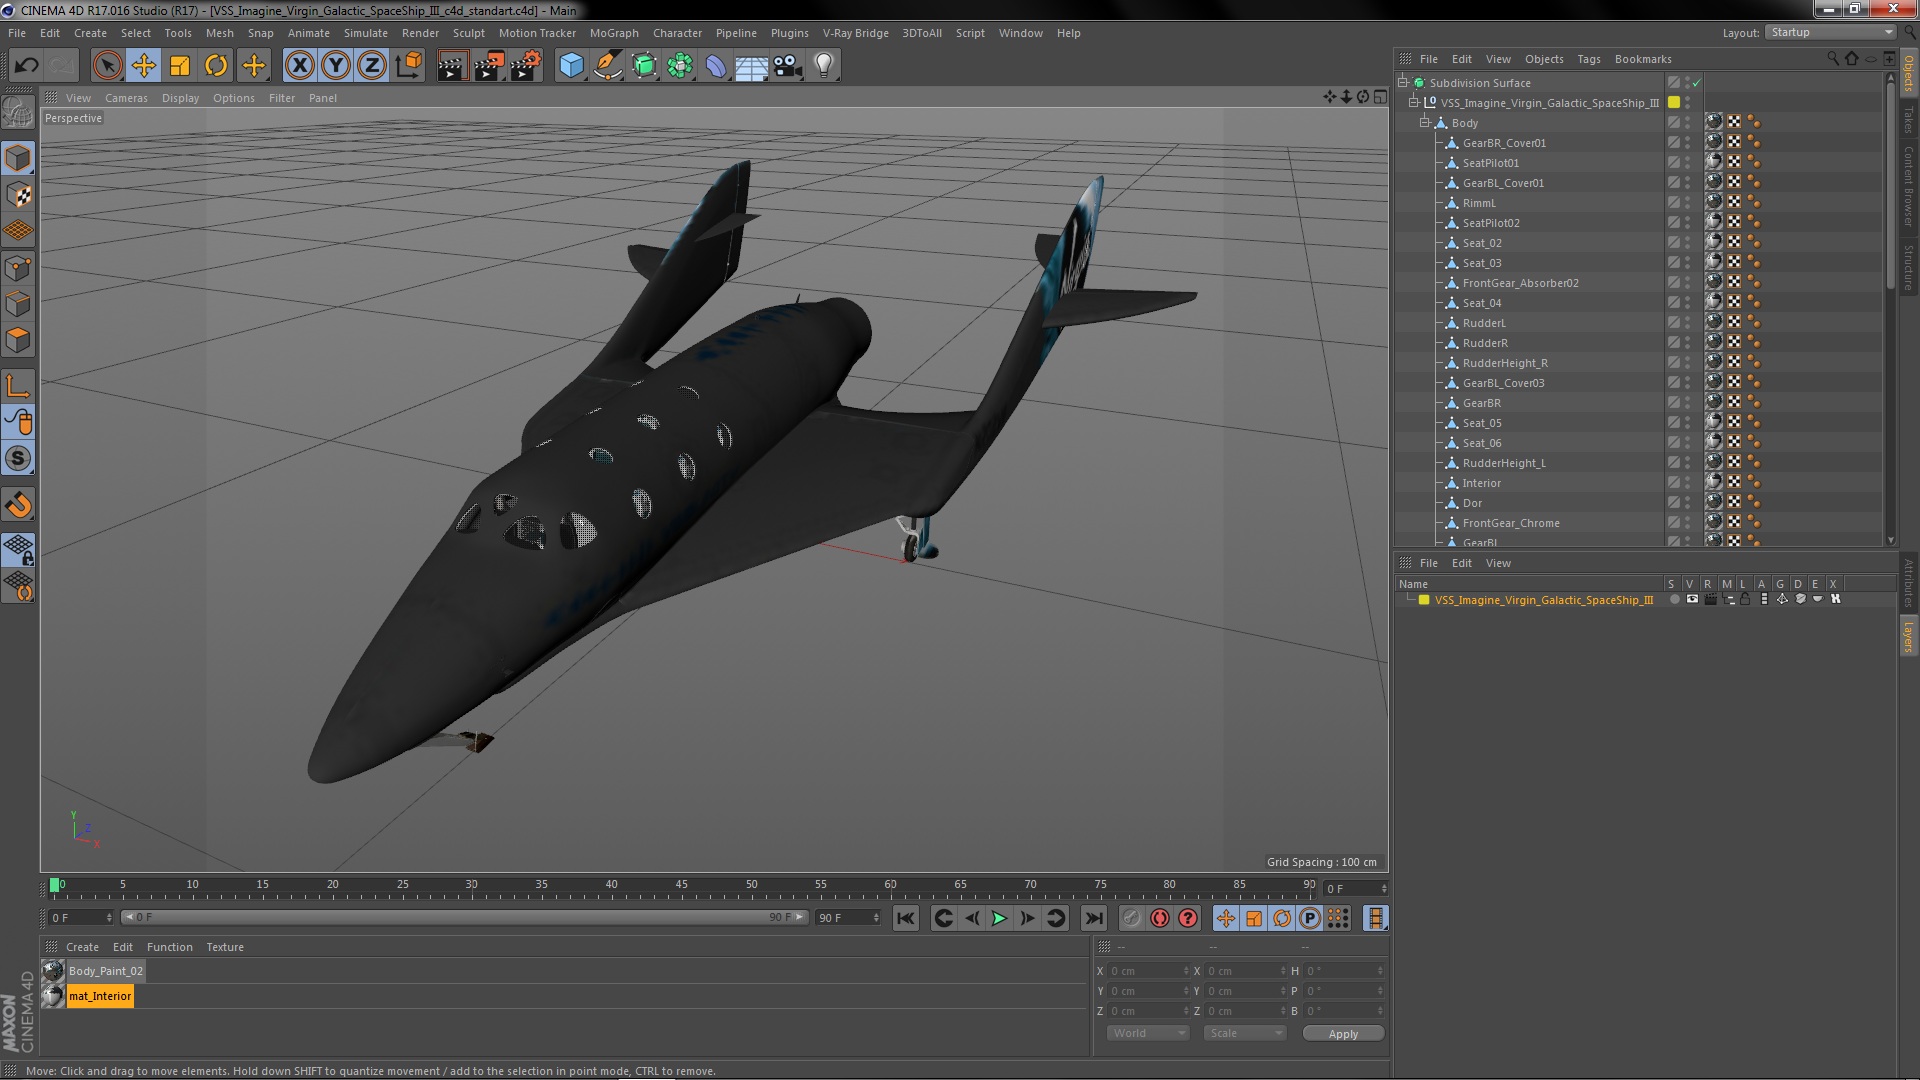Open Material Manager Texture menu
This screenshot has height=1080, width=1920.
click(x=224, y=947)
